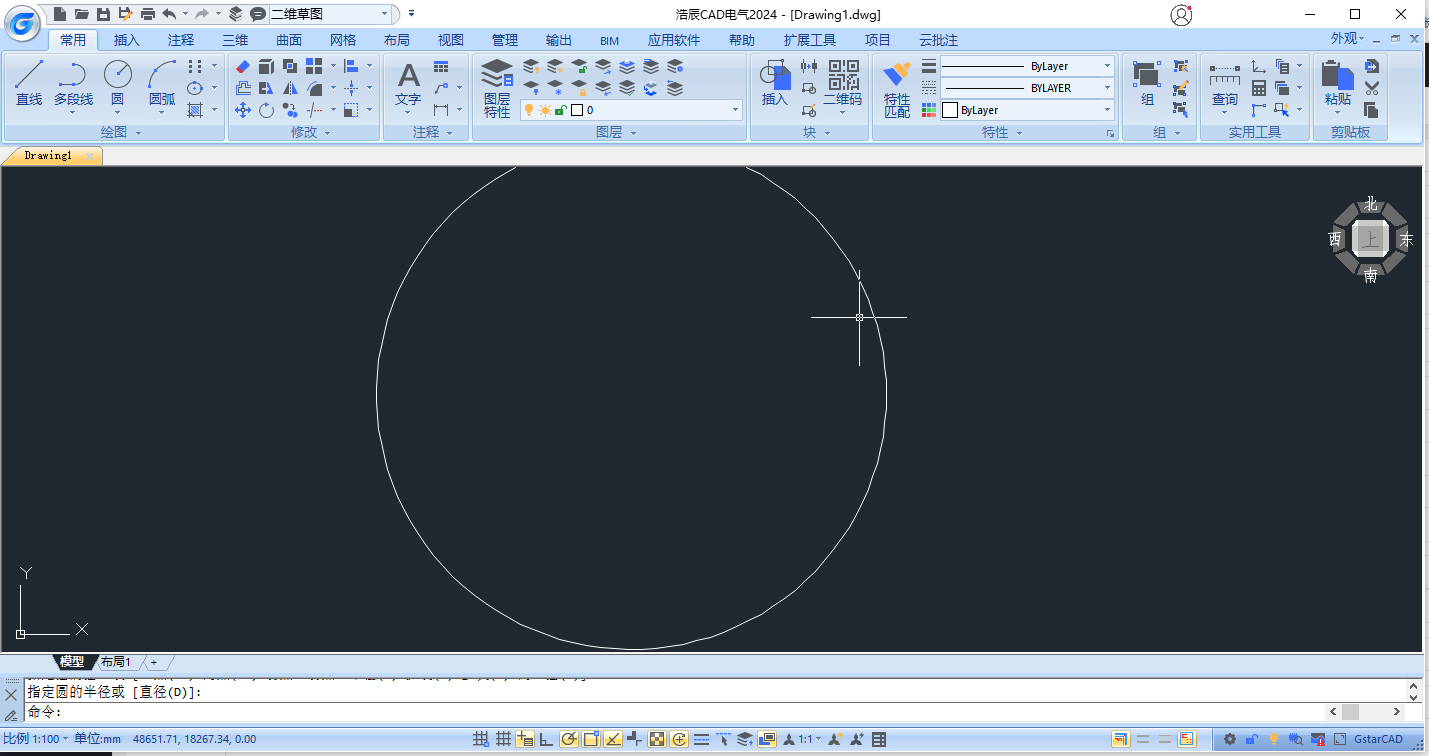This screenshot has width=1429, height=756.
Task: Click the 插入 block insert icon
Action: (775, 84)
